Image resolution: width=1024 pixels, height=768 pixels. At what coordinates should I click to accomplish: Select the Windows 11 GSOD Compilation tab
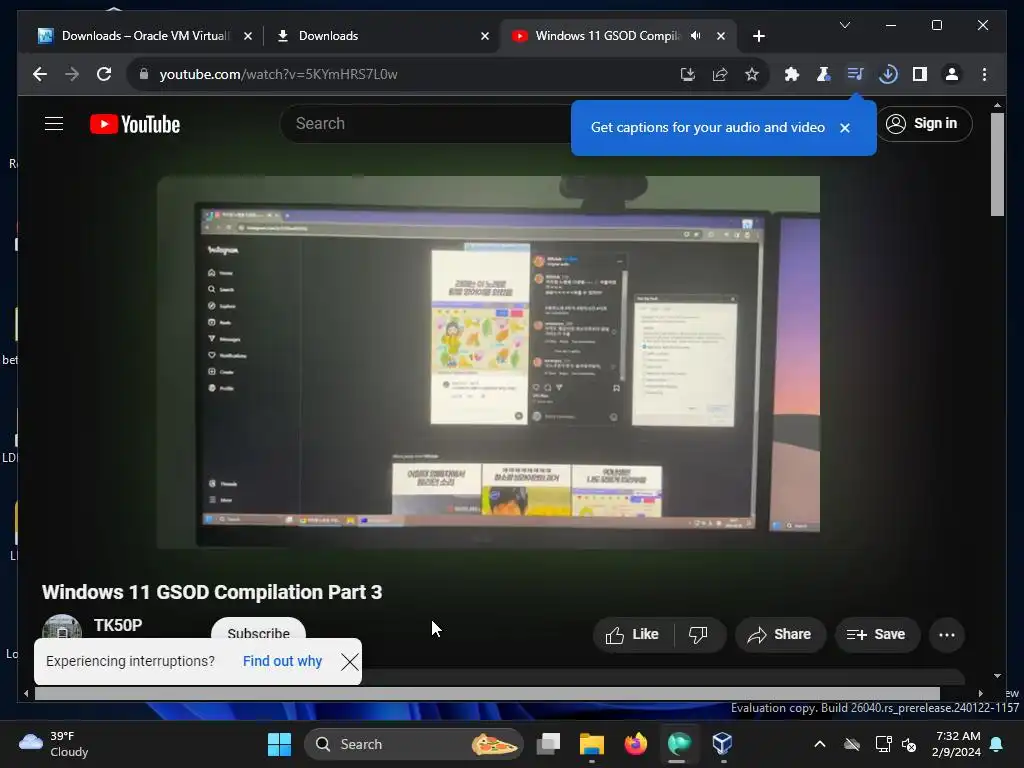(x=607, y=36)
